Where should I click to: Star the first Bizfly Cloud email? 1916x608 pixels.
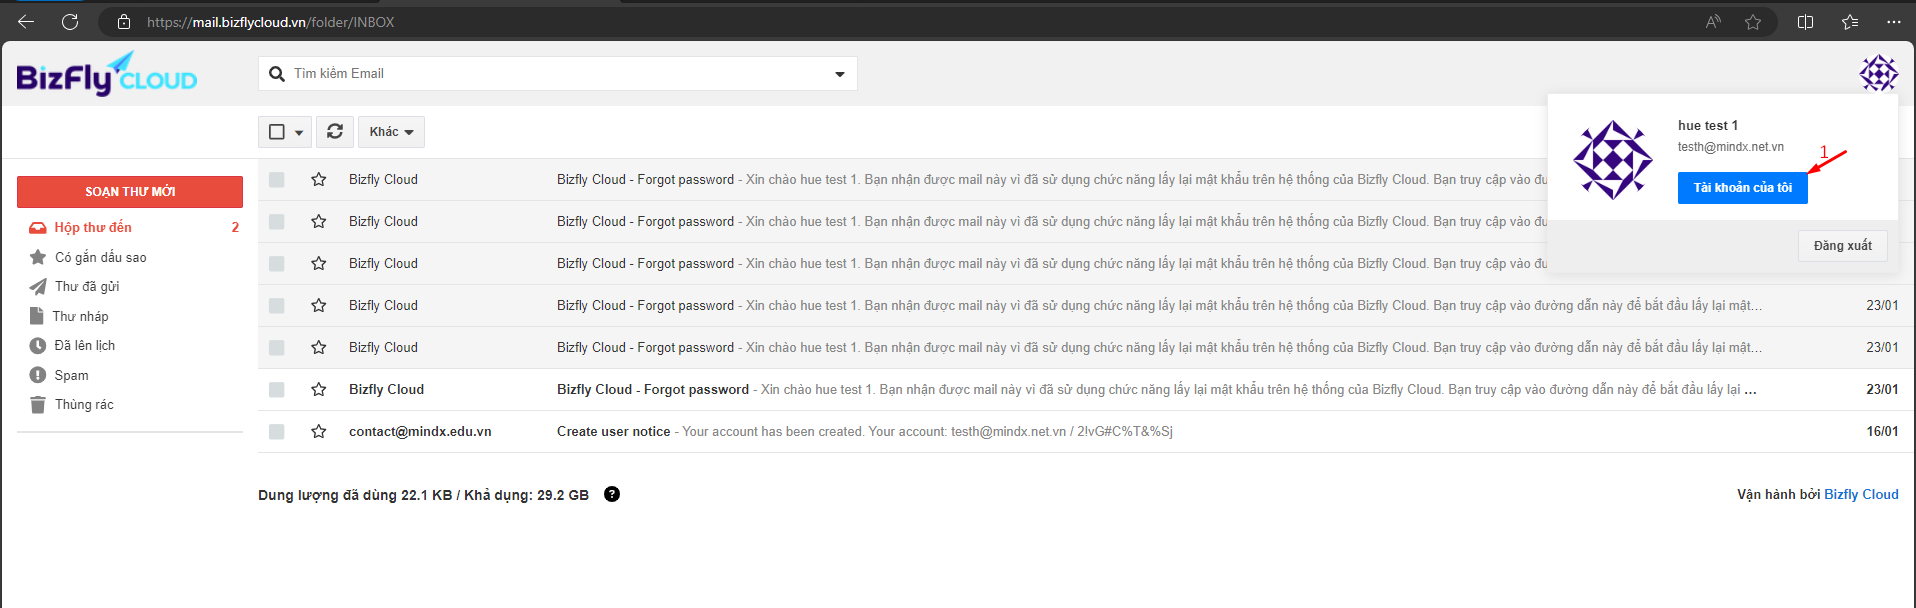pos(319,180)
